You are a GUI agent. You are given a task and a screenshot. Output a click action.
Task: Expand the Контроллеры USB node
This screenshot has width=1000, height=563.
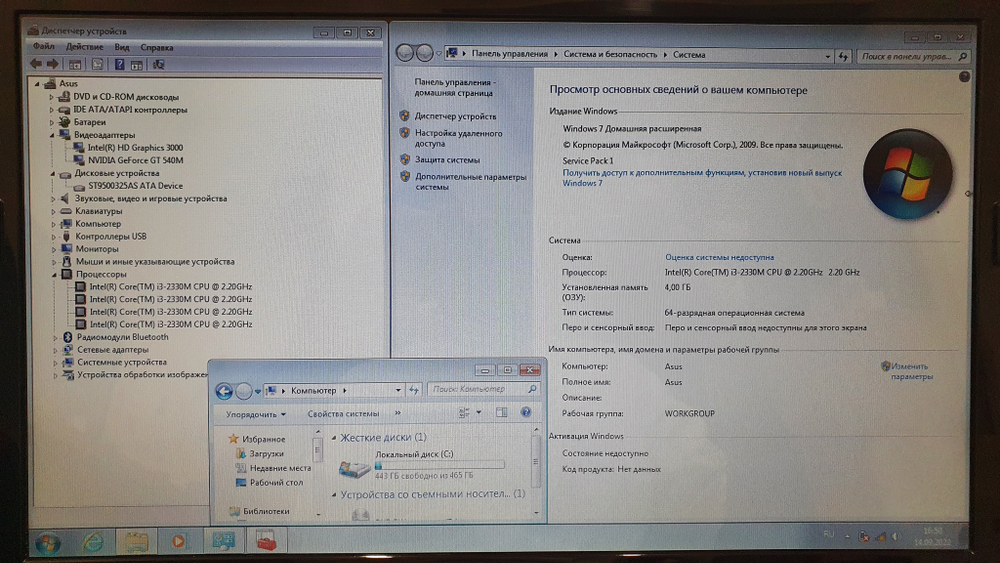click(x=54, y=237)
